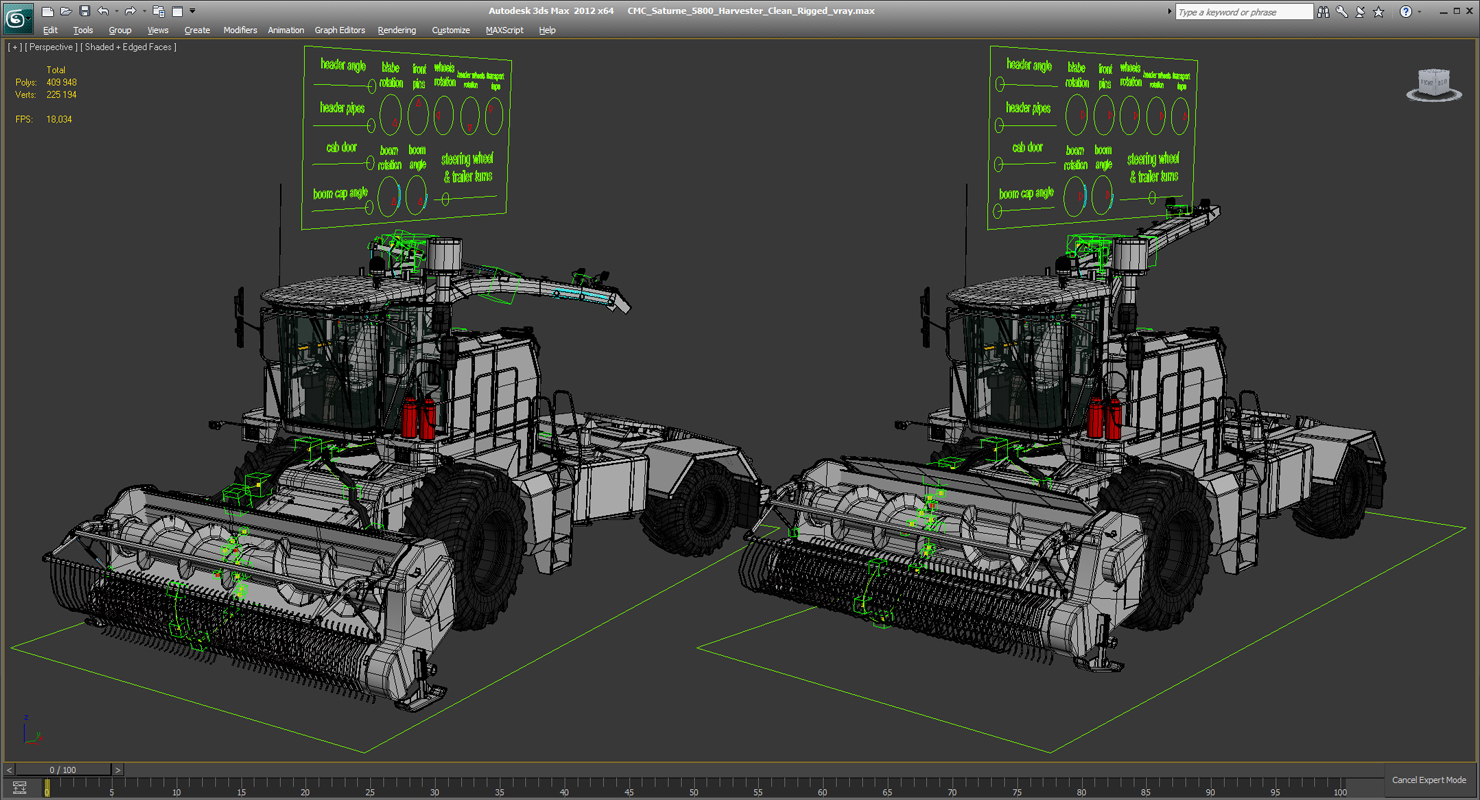Viewport: 1480px width, 800px height.
Task: Click frame 75 on the timeline track
Action: pyautogui.click(x=1016, y=786)
